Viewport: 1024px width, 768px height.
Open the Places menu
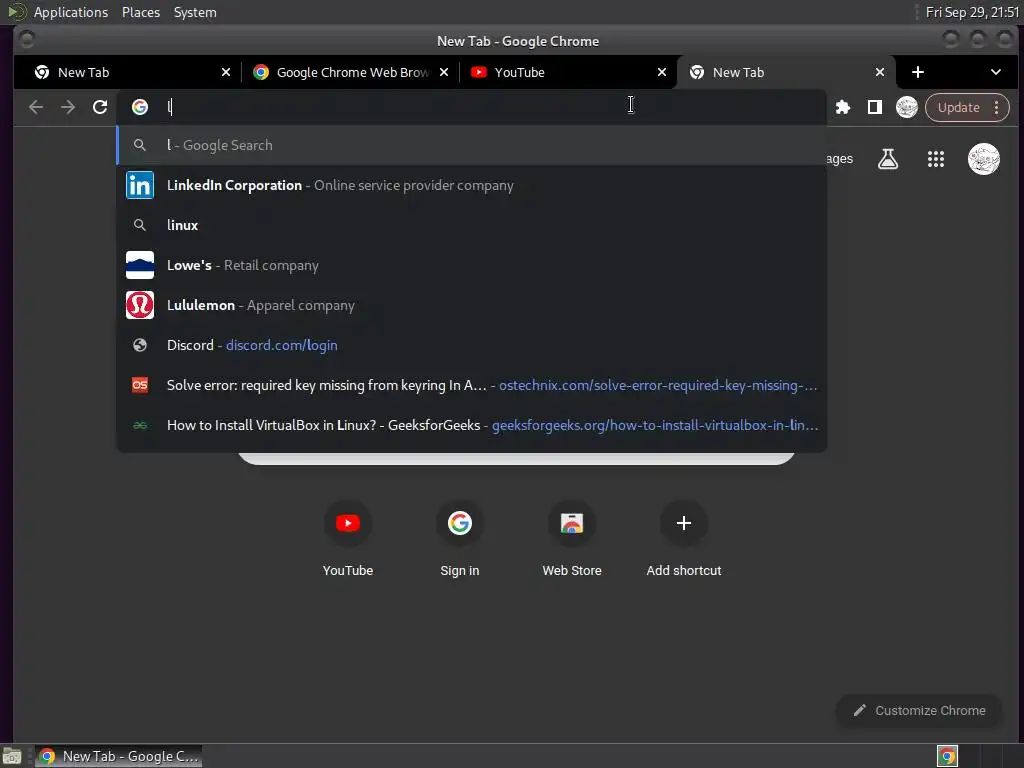(141, 12)
